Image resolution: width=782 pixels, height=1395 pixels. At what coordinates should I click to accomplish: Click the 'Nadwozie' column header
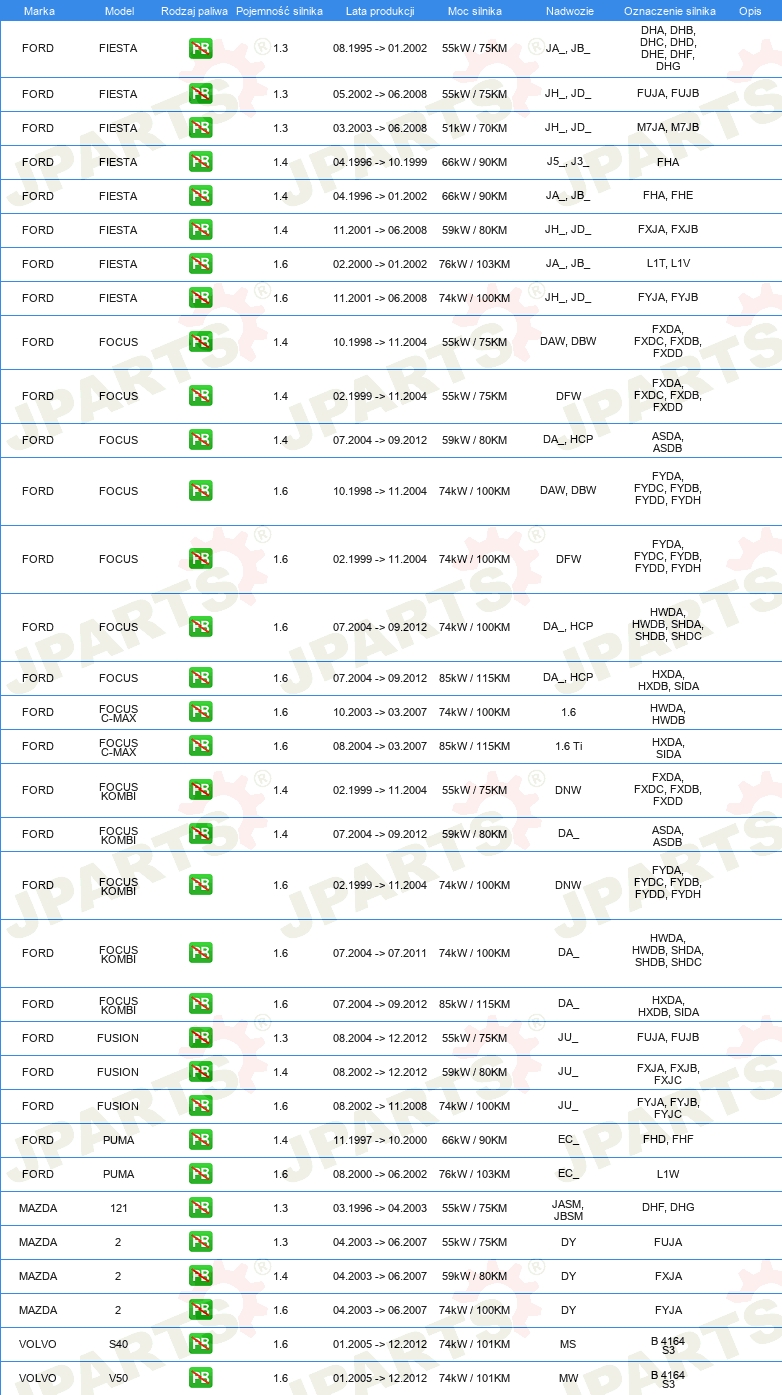point(568,10)
